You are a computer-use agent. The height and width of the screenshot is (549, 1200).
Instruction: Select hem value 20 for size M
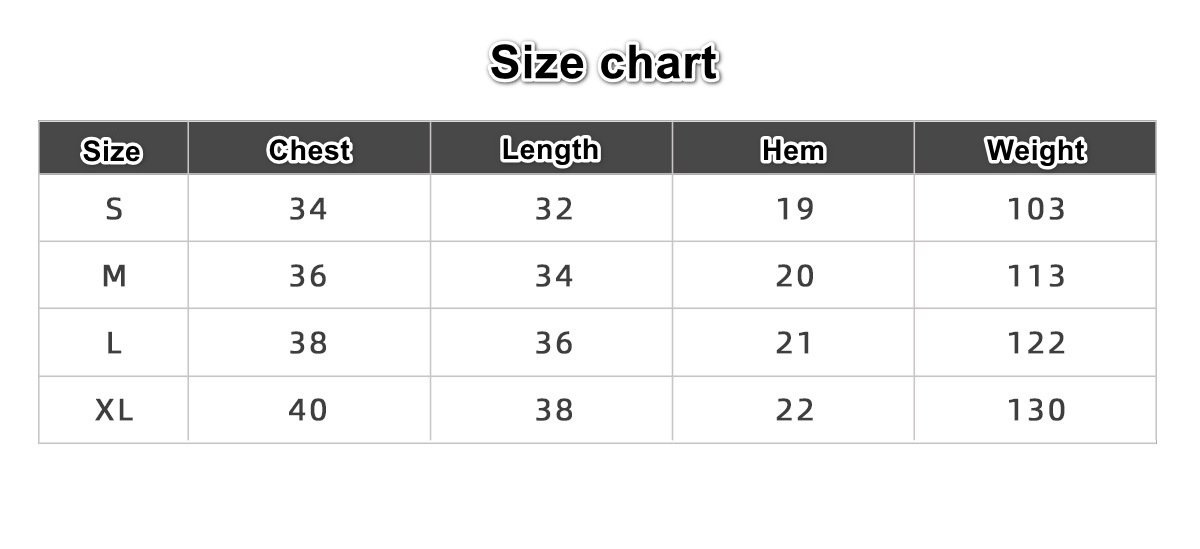[x=795, y=276]
